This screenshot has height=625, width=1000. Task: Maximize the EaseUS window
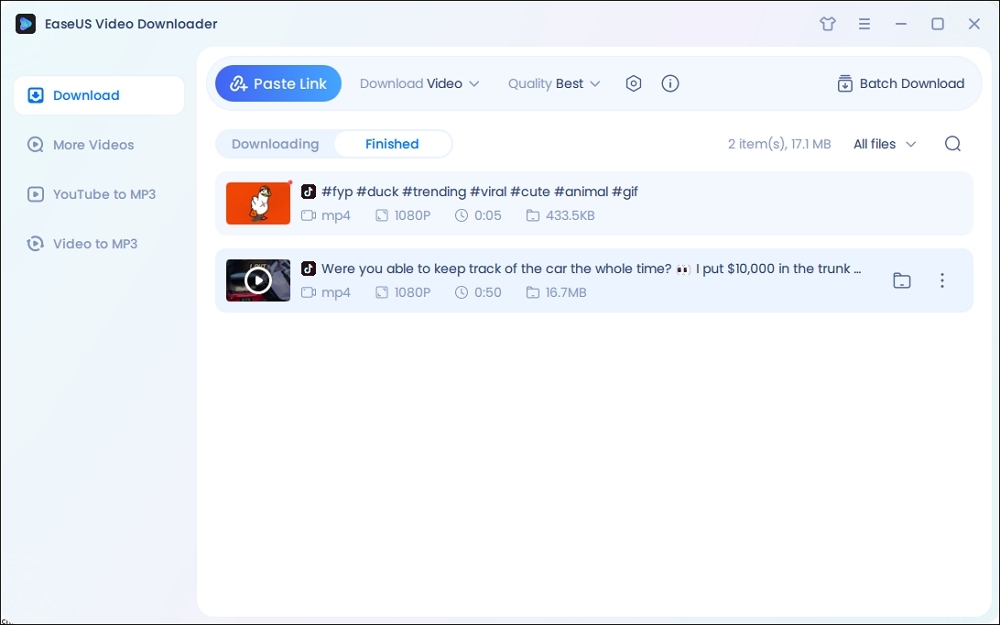click(938, 24)
